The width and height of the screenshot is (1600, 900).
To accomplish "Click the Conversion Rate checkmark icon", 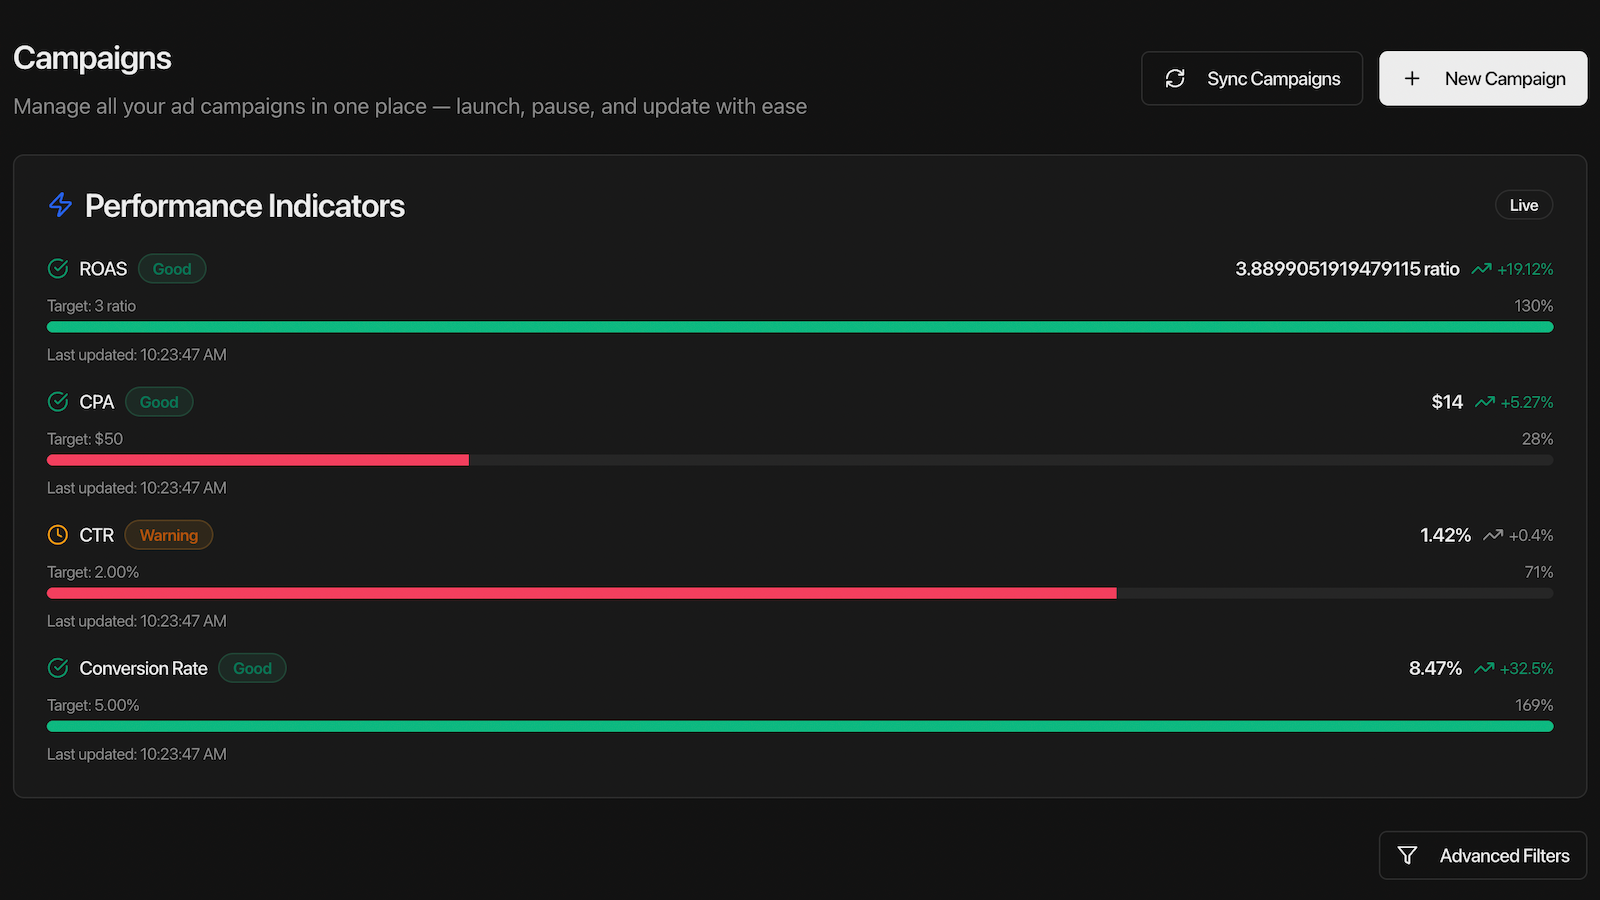I will click(x=58, y=668).
